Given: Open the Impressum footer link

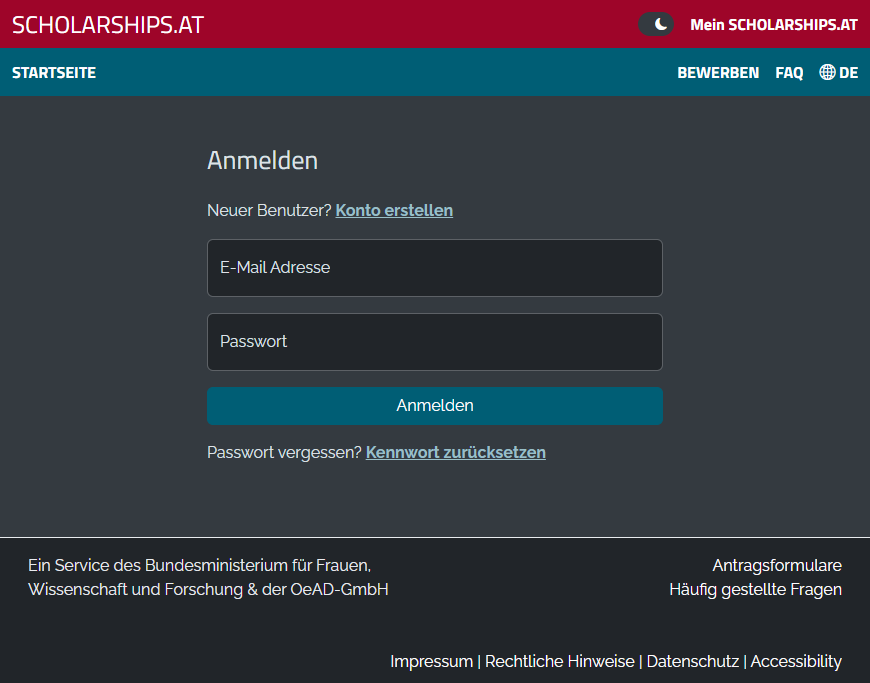Looking at the screenshot, I should [x=431, y=661].
